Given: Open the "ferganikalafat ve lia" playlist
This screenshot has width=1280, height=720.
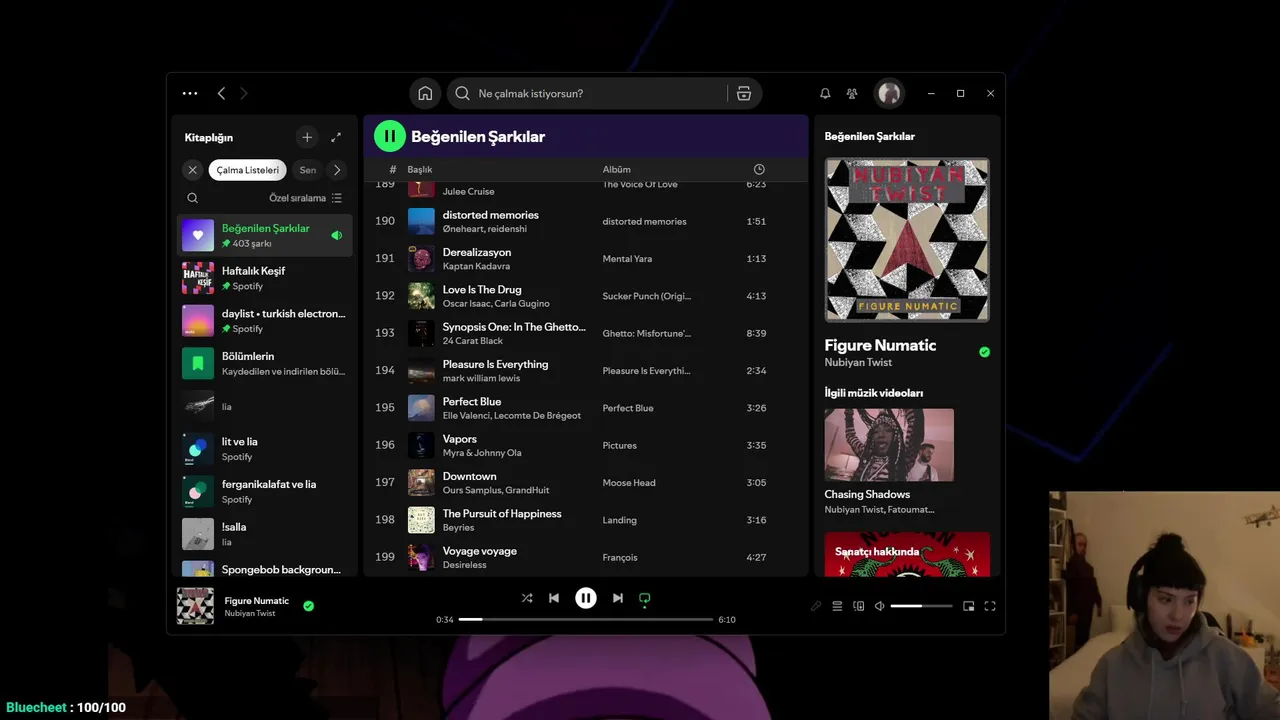Looking at the screenshot, I should (x=265, y=491).
